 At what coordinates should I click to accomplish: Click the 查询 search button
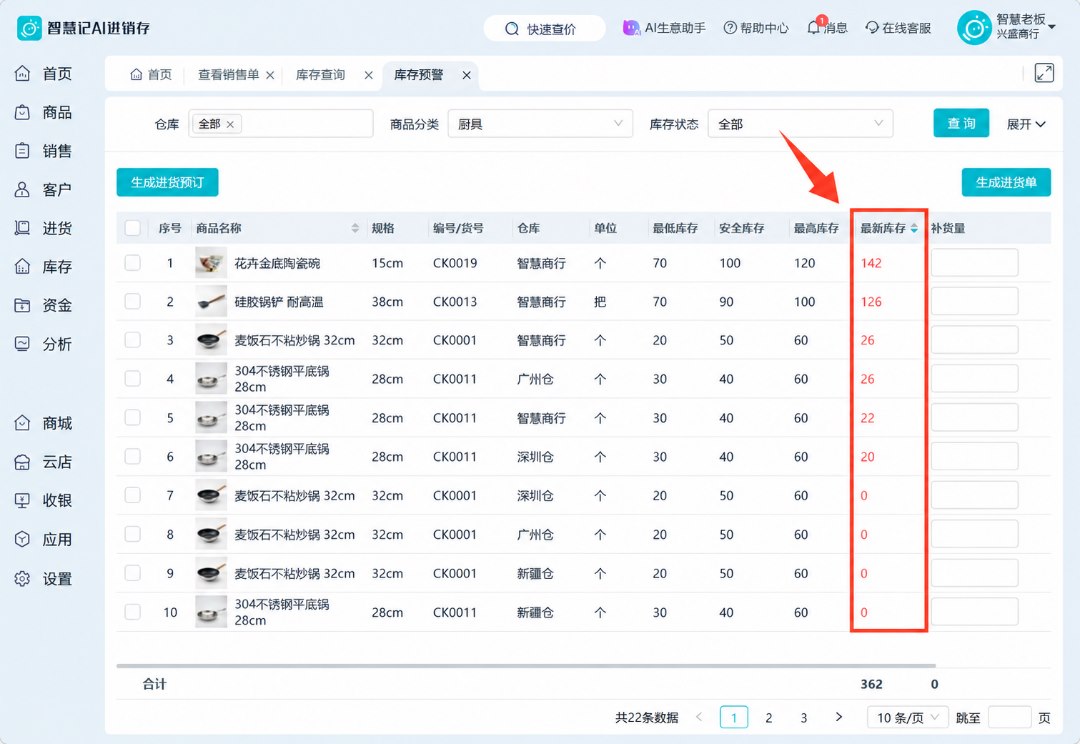pos(962,123)
